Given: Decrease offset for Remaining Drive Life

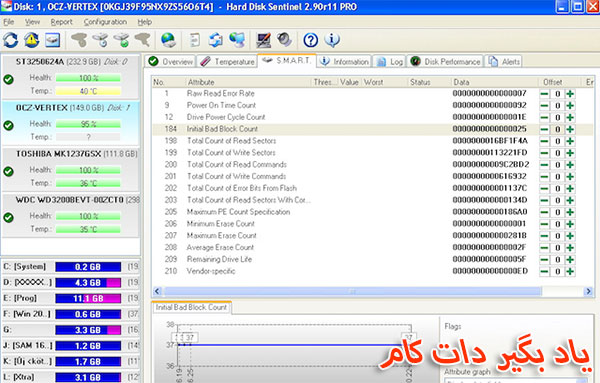Looking at the screenshot, I should click(x=545, y=259).
